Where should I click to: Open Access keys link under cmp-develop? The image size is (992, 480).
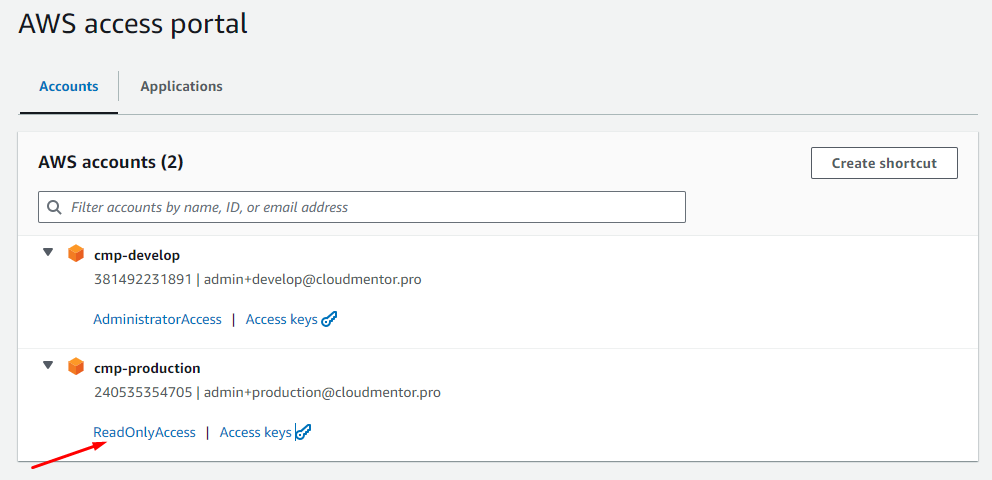click(x=281, y=319)
